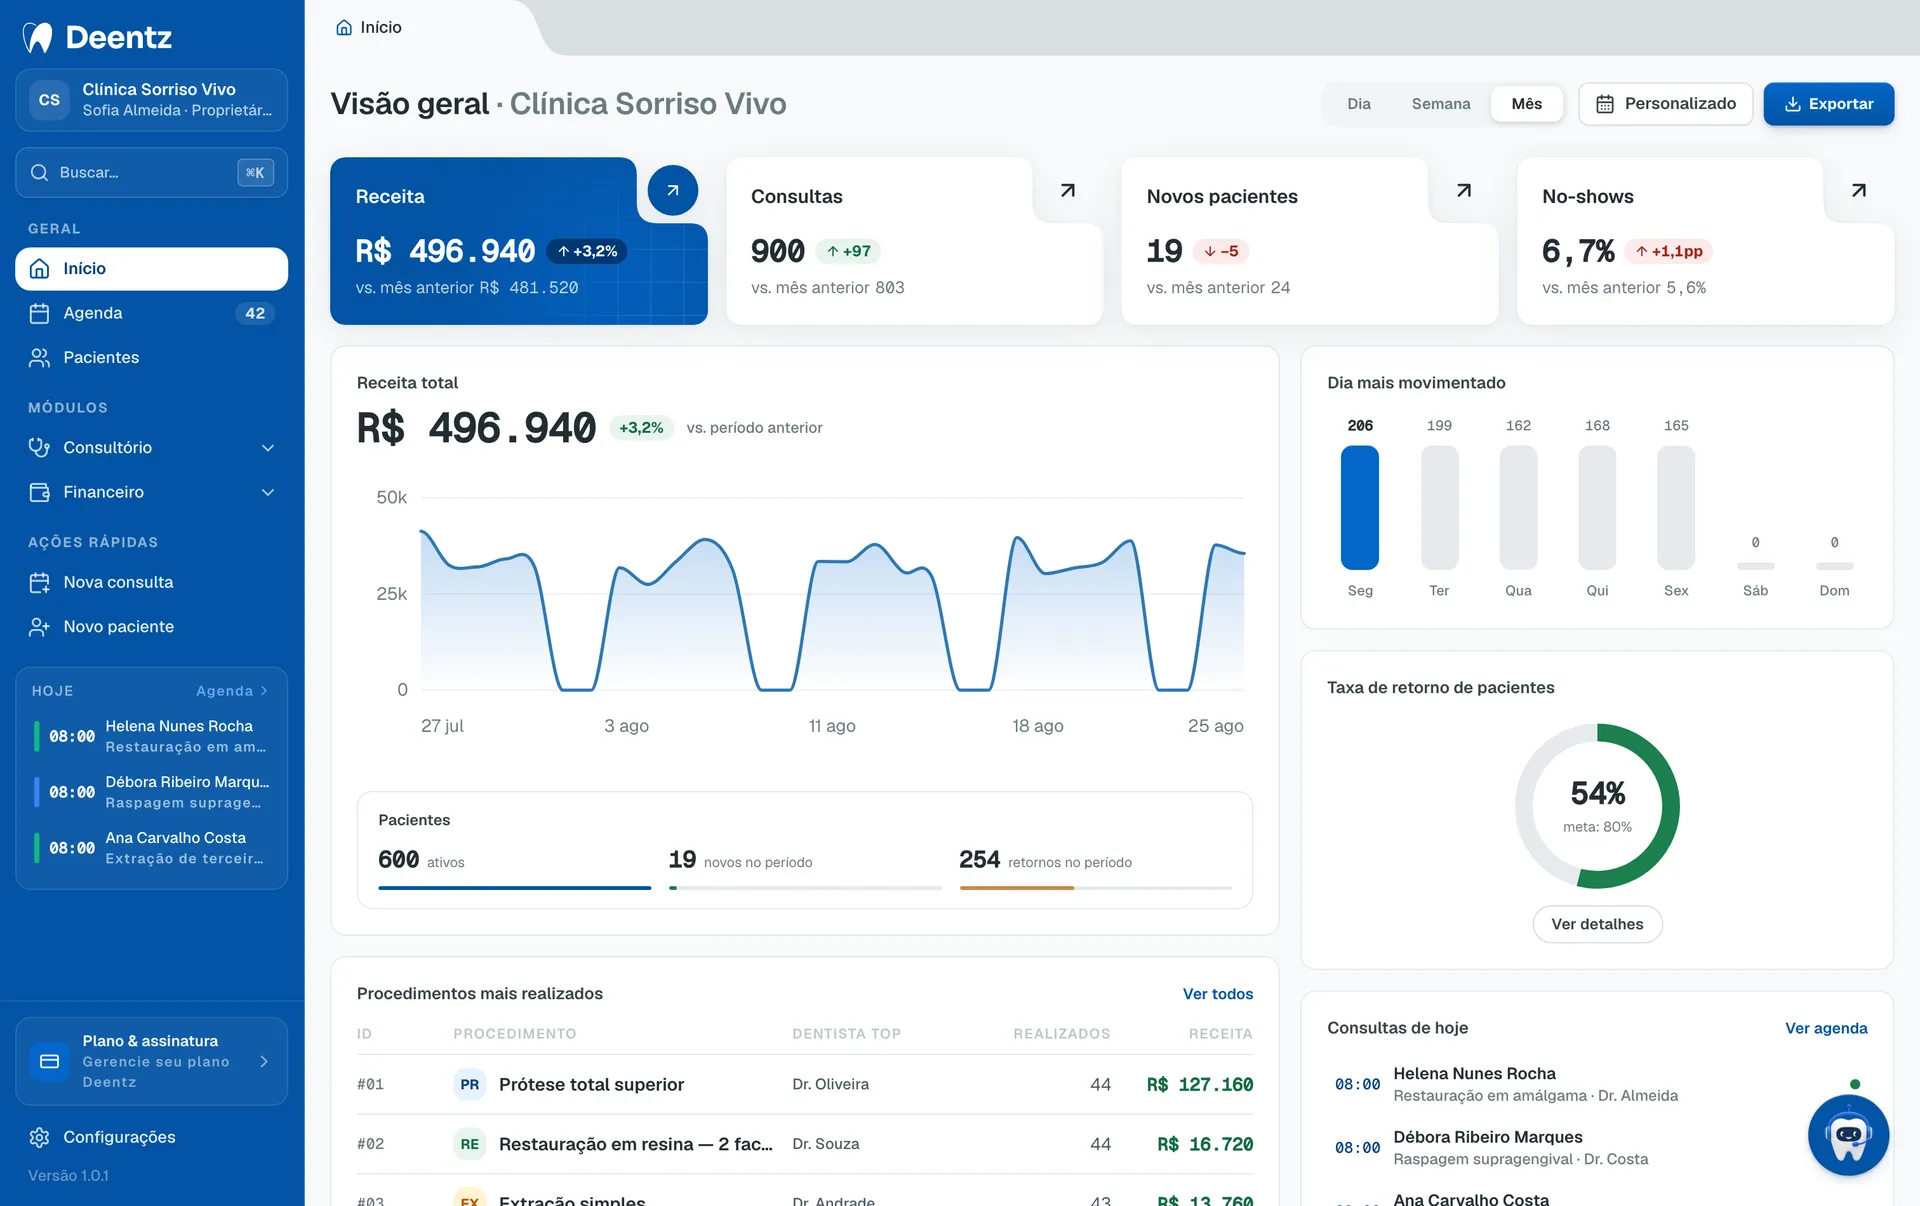Click the 42 badge next to Agenda

[x=255, y=313]
